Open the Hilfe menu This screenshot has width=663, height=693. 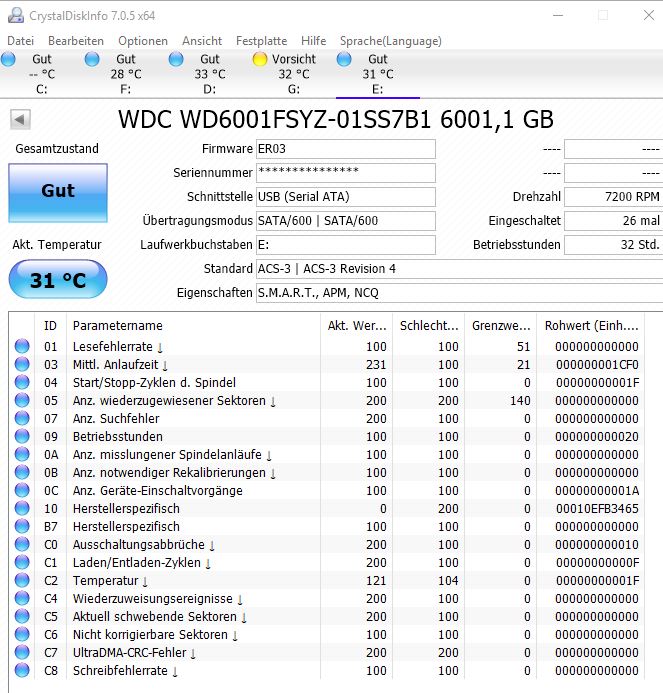[313, 41]
